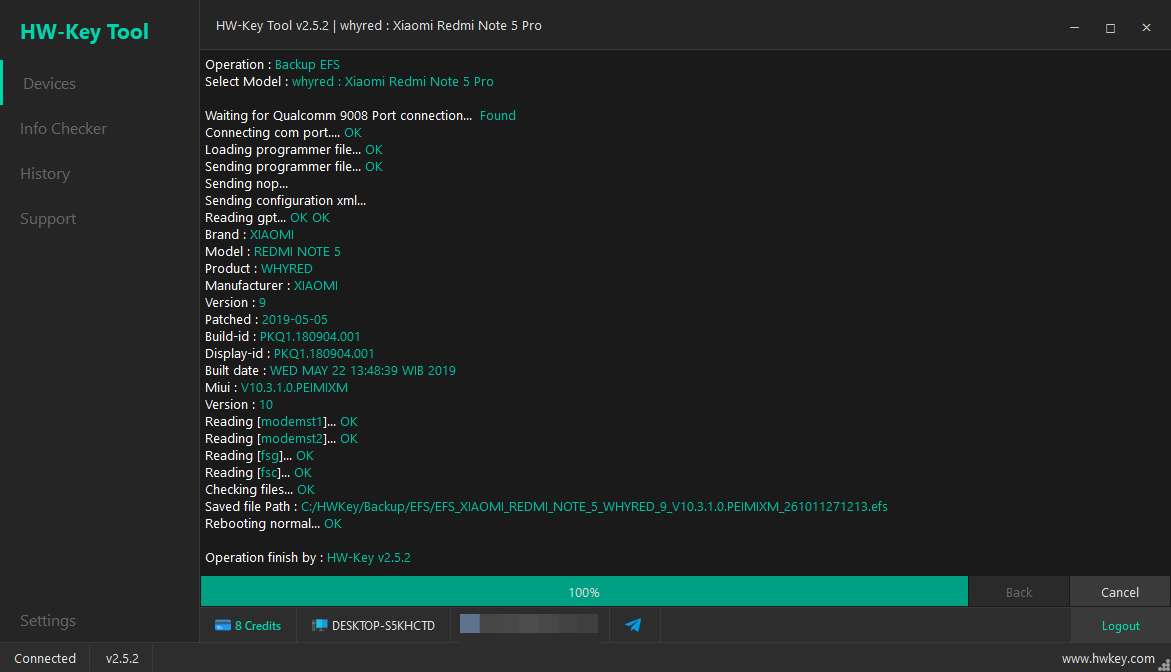Viewport: 1171px width, 672px height.
Task: Click the 100% progress bar
Action: pos(584,591)
